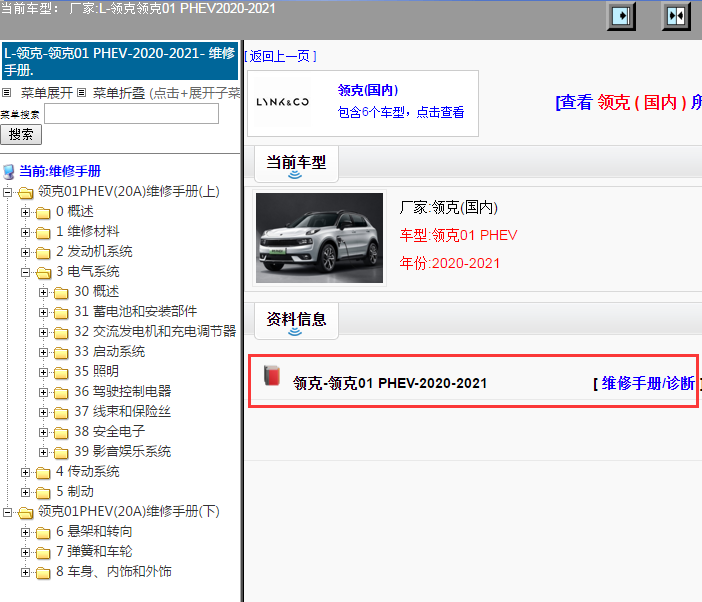
Task: Collapse the 3 电气系统 node
Action: (25, 272)
